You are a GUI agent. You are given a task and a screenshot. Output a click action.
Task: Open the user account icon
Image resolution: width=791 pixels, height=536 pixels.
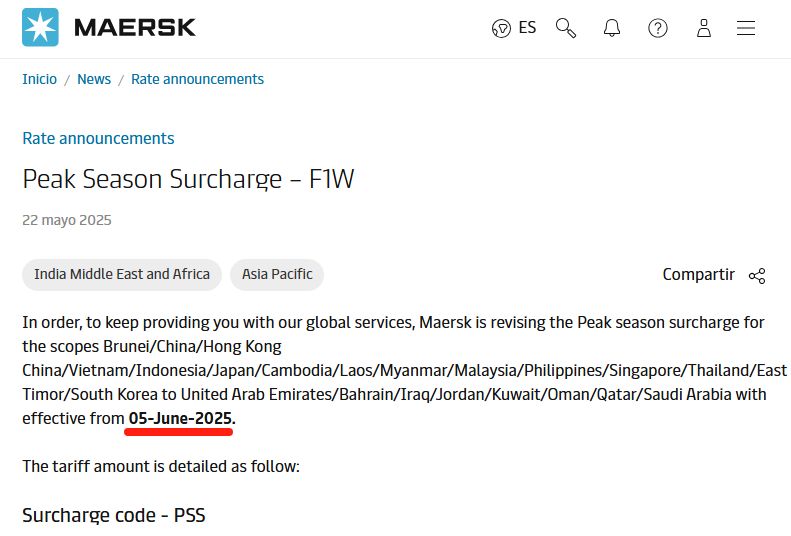[704, 28]
